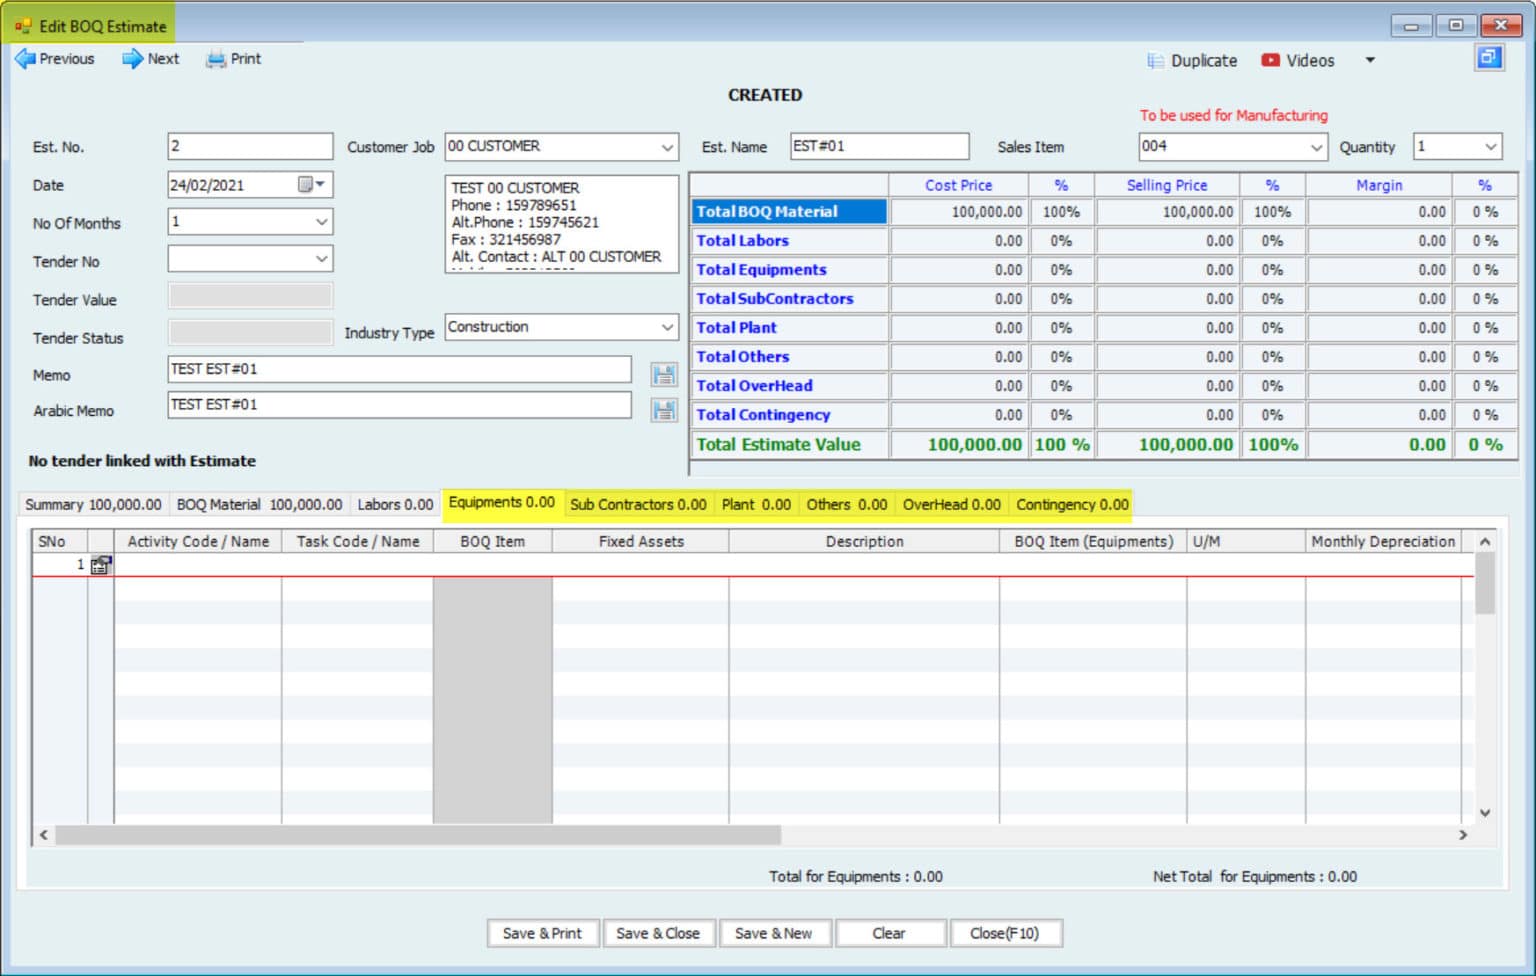Switch to the Sub Contractors tab
Image resolution: width=1536 pixels, height=976 pixels.
click(638, 505)
